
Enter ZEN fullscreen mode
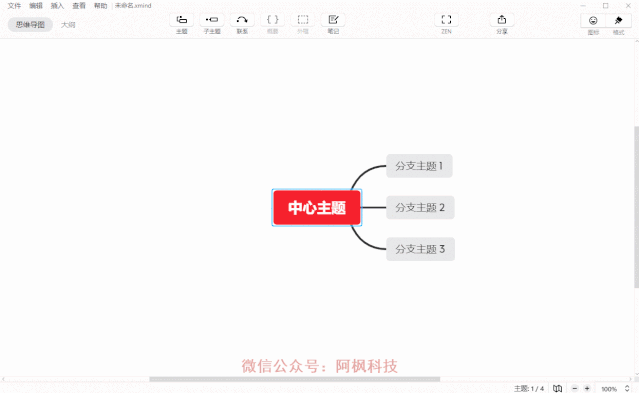point(446,20)
